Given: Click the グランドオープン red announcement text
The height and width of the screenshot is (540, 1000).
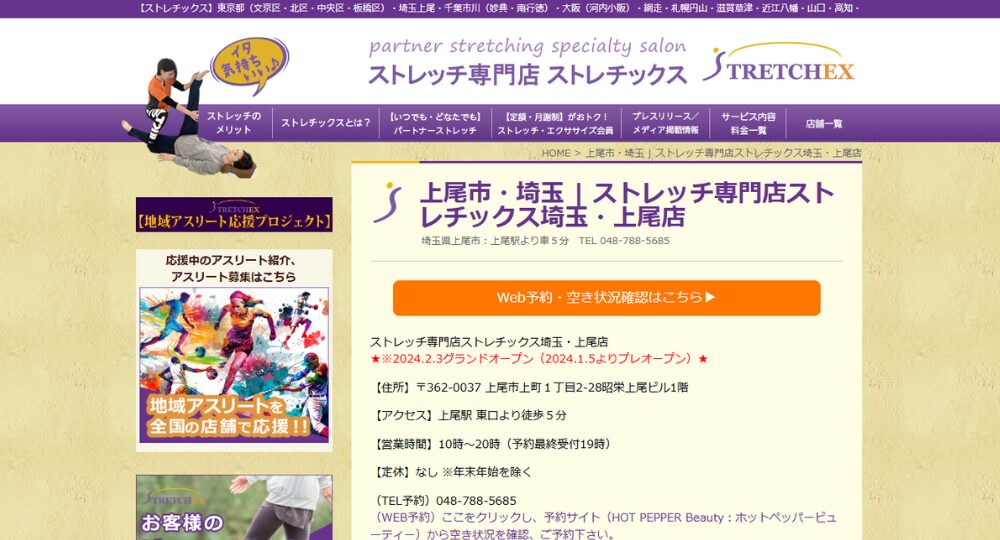Looking at the screenshot, I should (x=539, y=359).
